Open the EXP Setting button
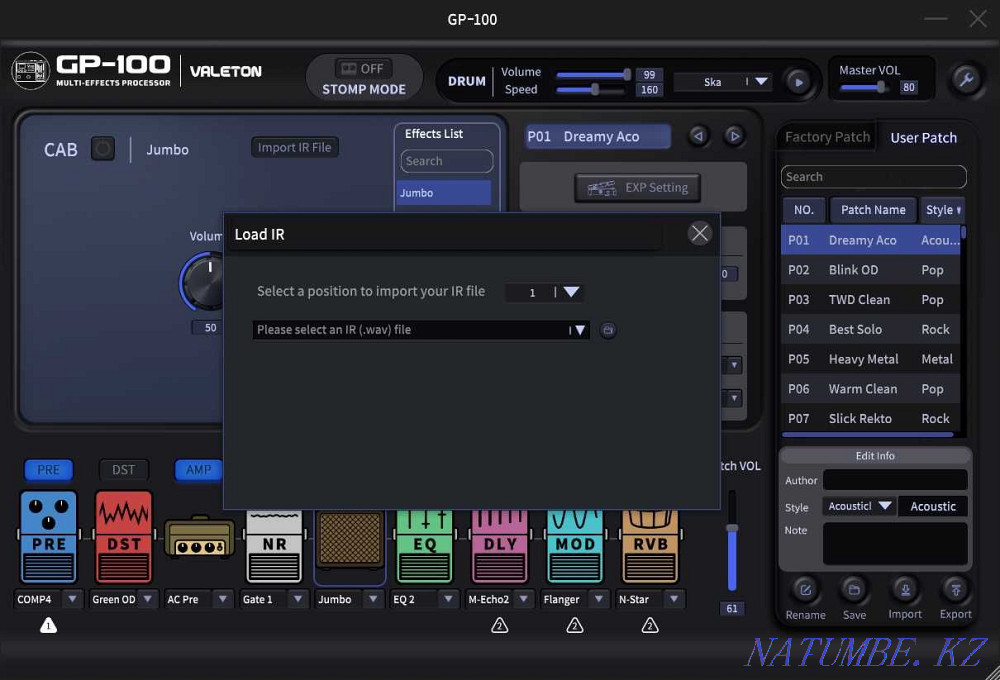1000x680 pixels. [636, 187]
